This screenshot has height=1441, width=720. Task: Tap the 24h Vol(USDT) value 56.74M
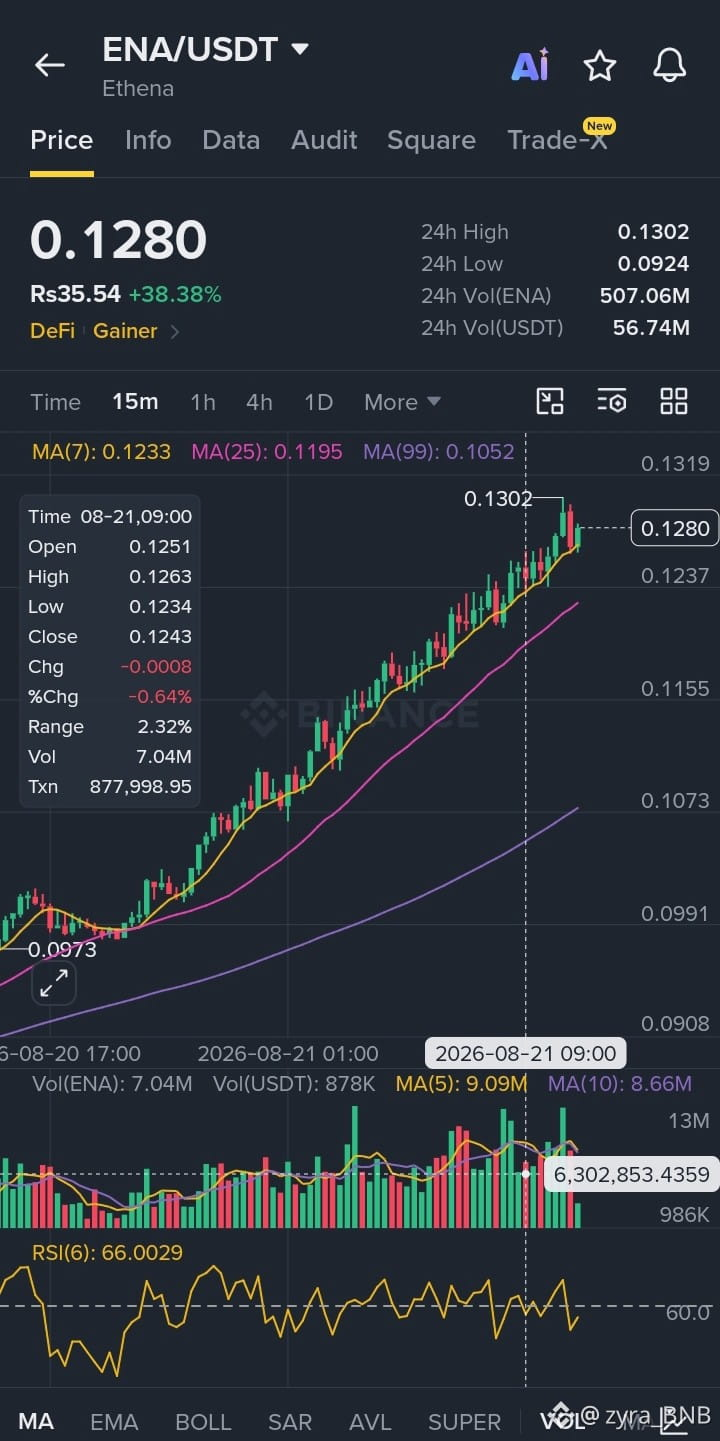click(651, 328)
